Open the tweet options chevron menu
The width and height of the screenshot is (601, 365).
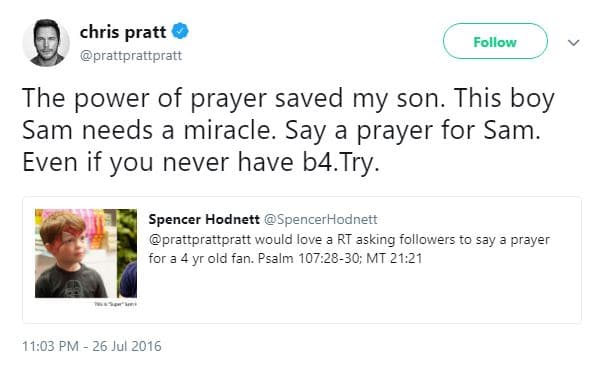point(573,43)
